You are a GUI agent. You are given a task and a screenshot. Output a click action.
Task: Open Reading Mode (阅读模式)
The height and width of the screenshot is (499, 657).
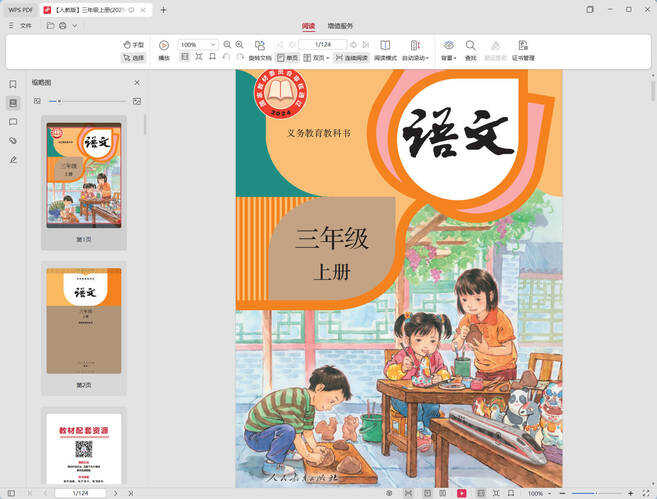pyautogui.click(x=385, y=46)
